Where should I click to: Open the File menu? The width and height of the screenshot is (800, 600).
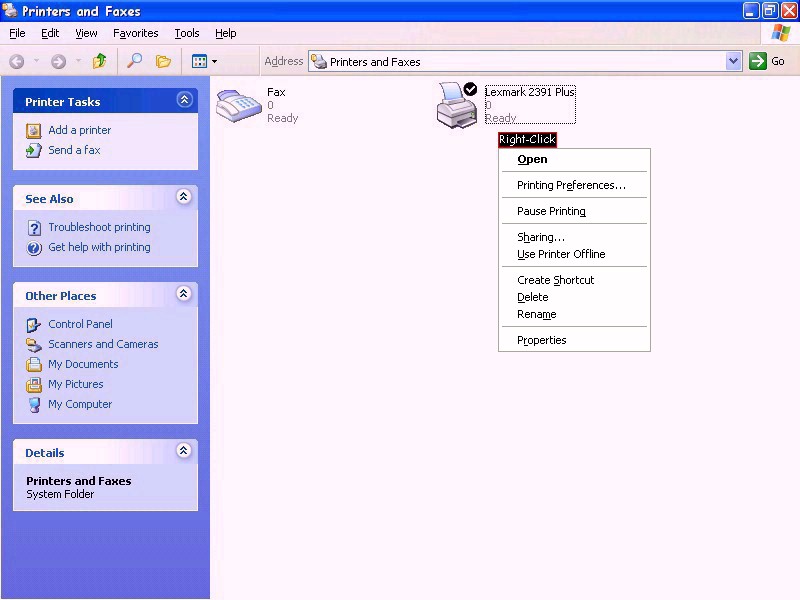[x=17, y=33]
